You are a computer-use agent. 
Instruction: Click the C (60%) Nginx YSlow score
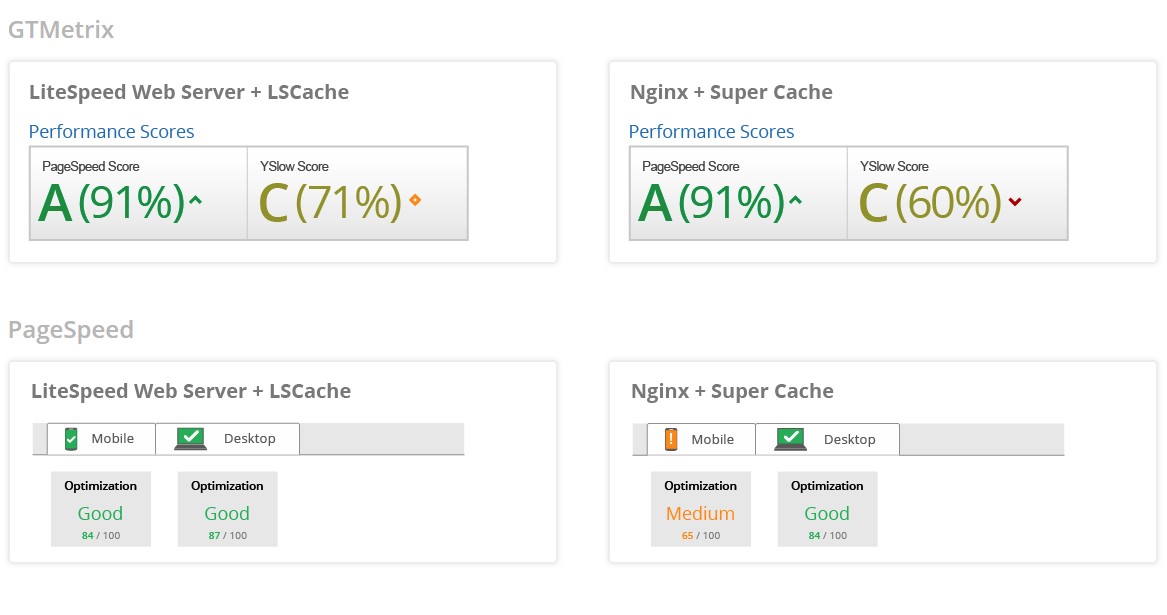[x=930, y=203]
